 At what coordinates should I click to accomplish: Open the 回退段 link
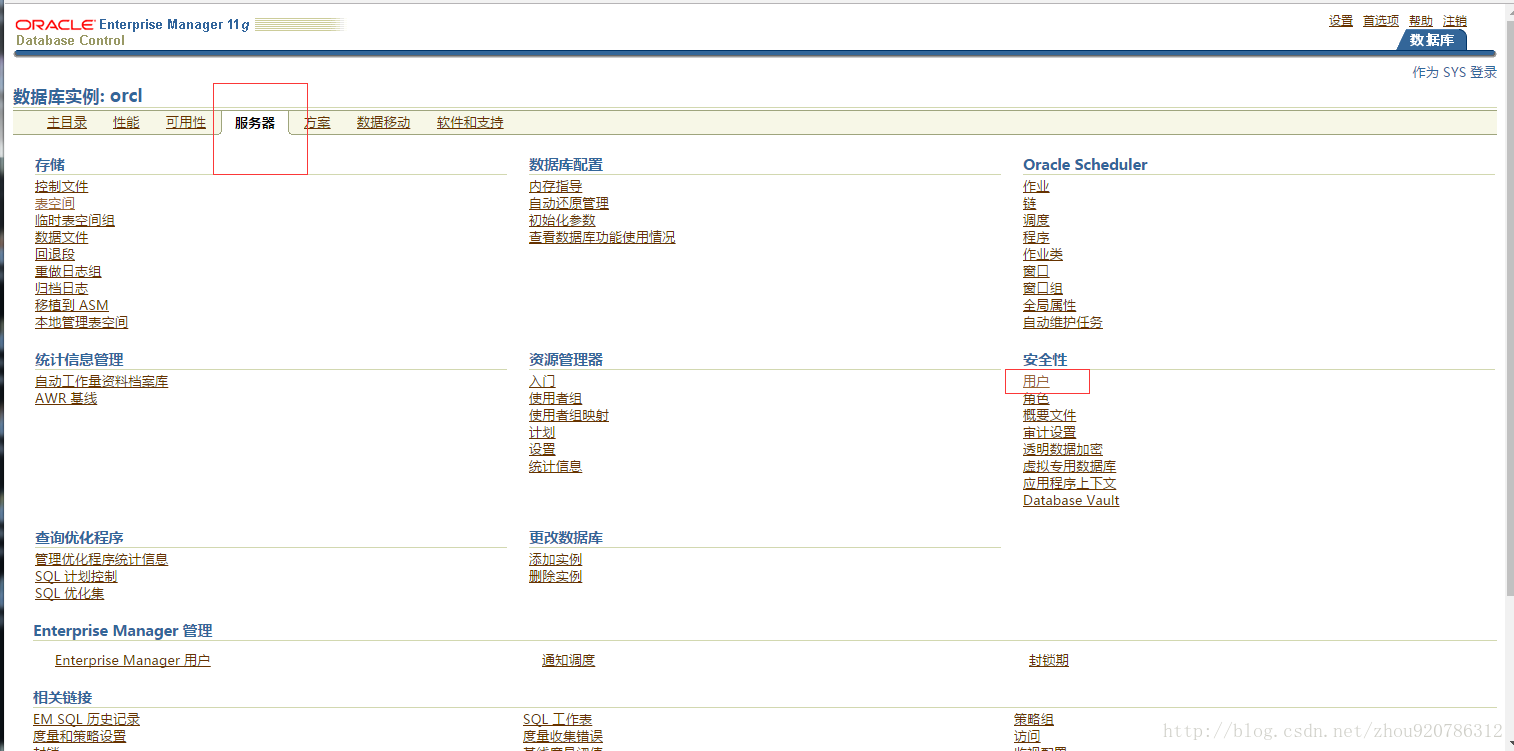[55, 255]
